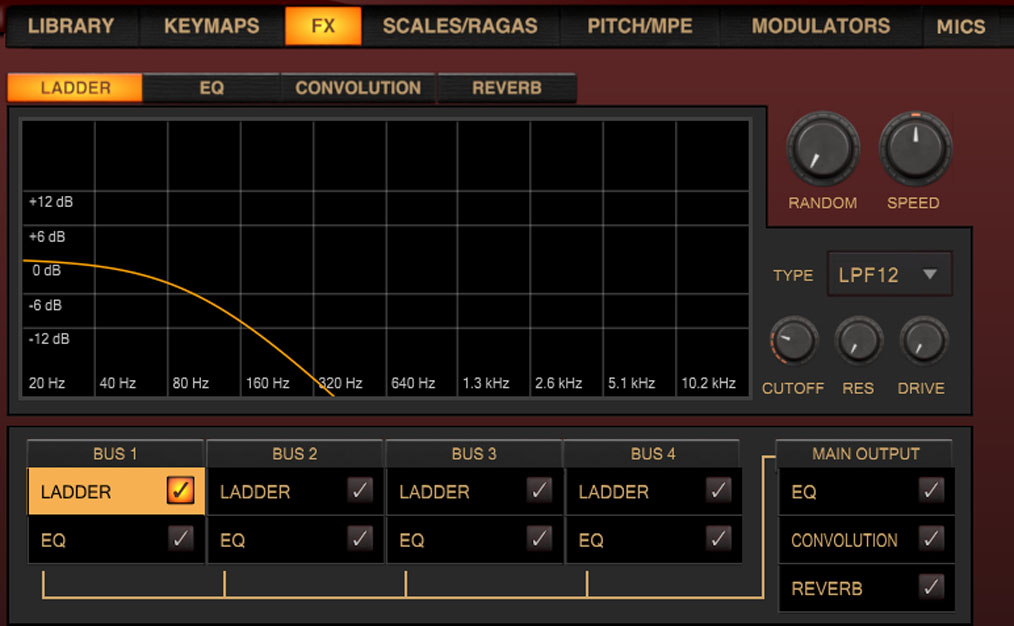Select the MAIN OUTPUT CONVOLUTION row label
The height and width of the screenshot is (626, 1014).
(x=844, y=540)
